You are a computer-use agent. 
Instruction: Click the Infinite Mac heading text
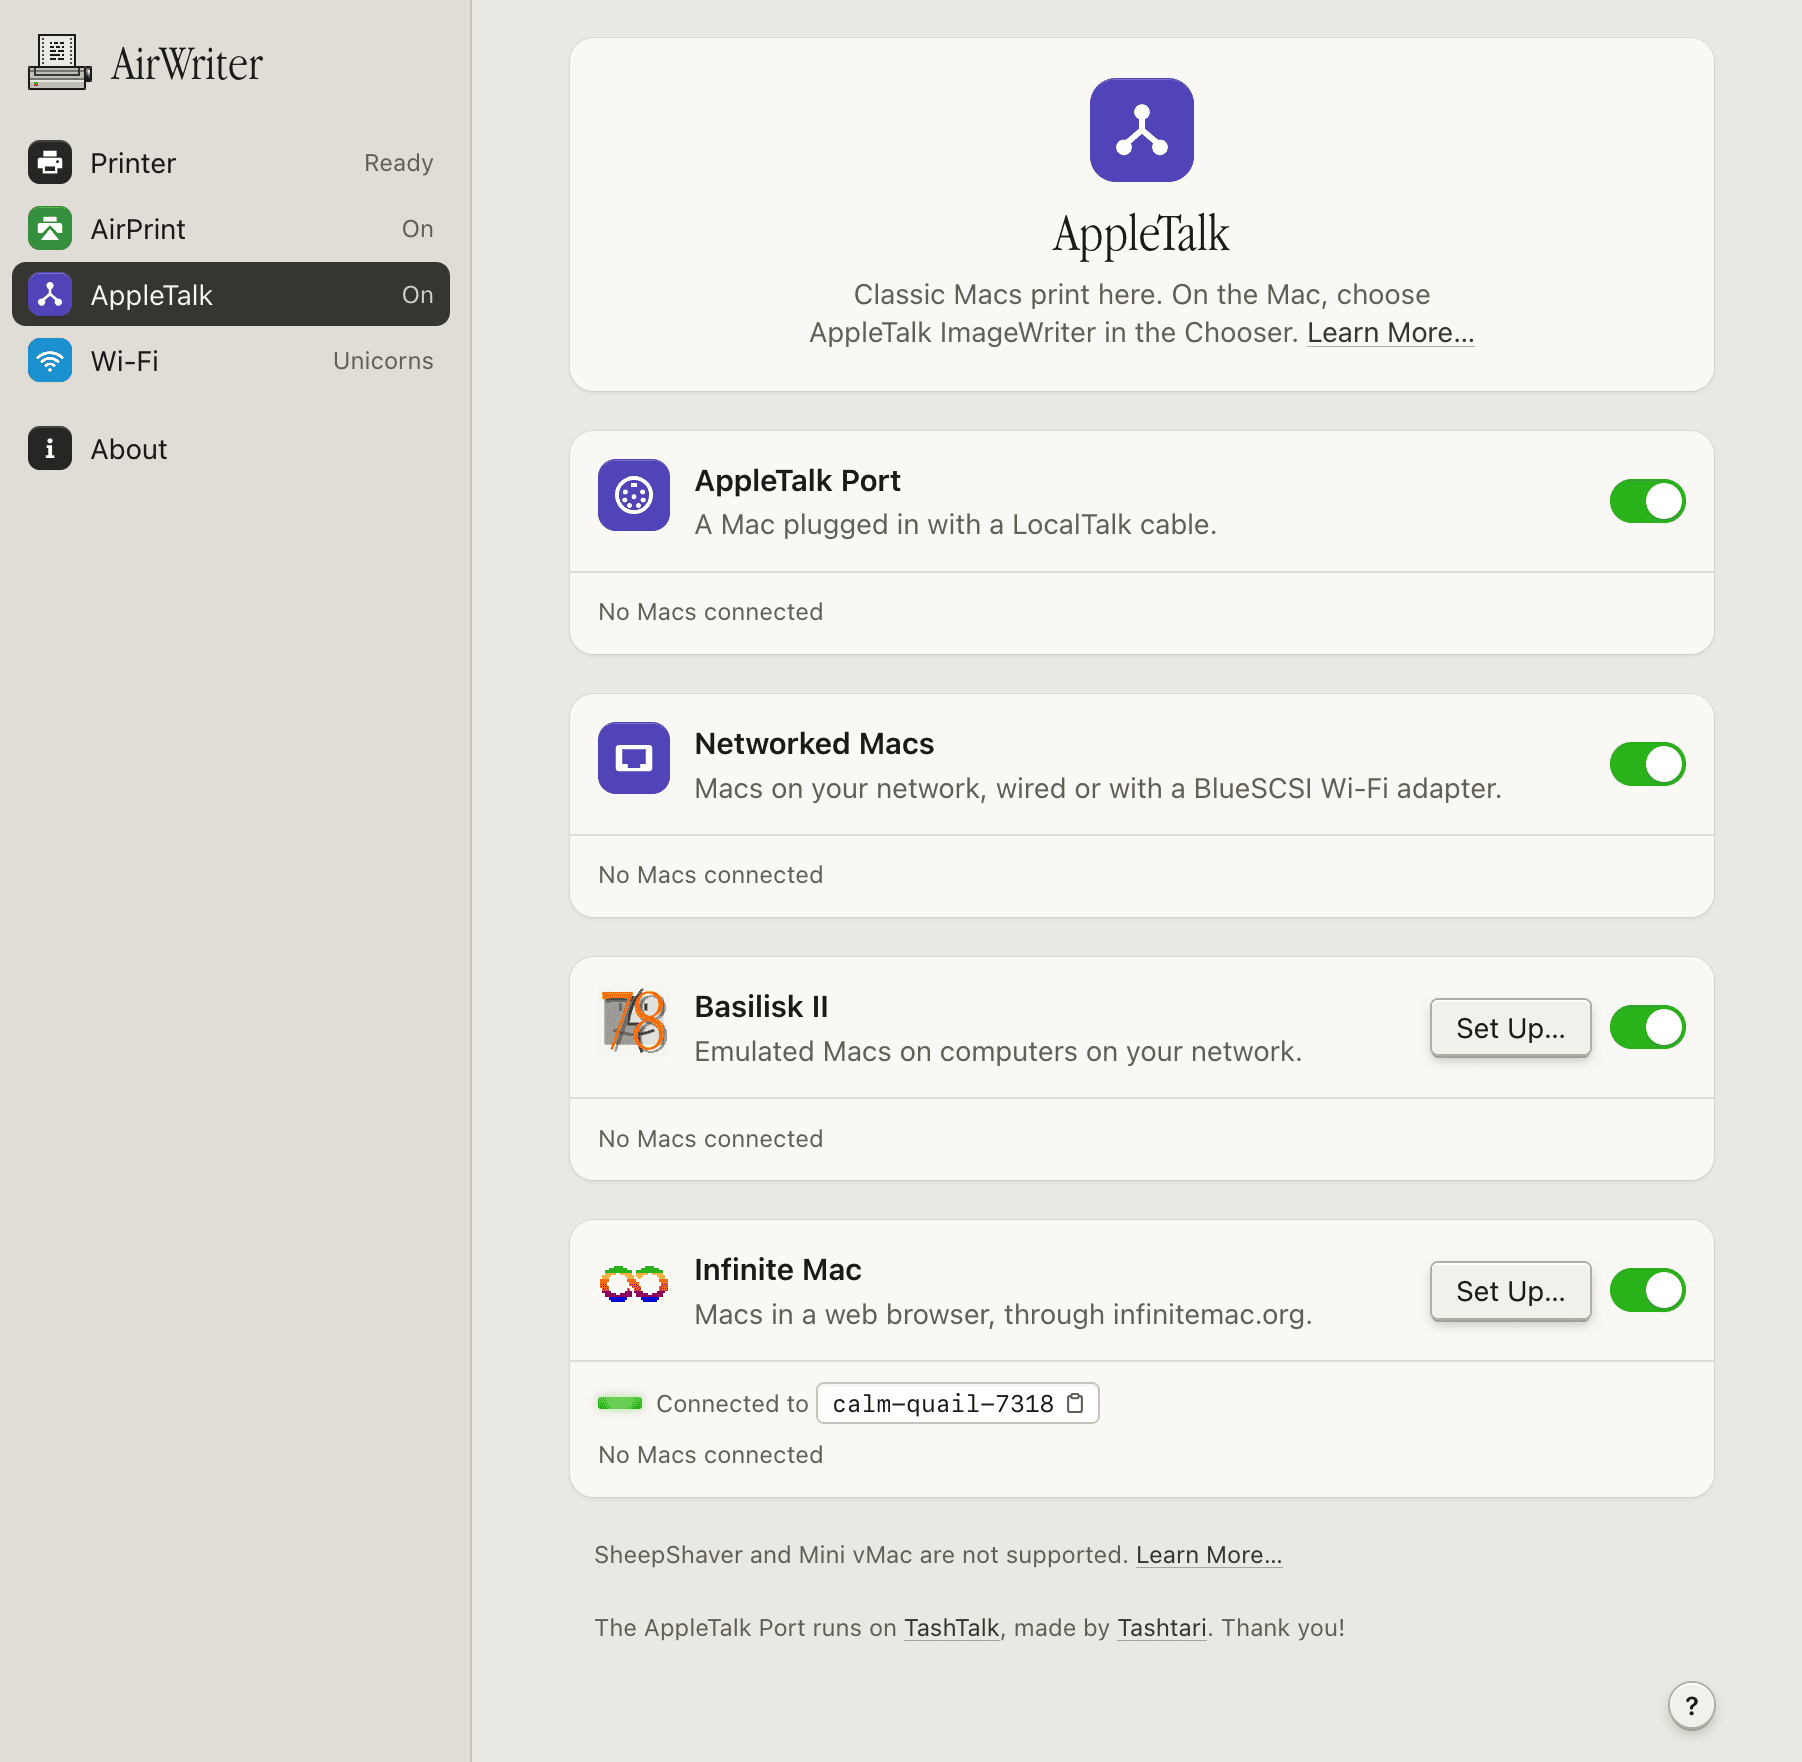778,1270
